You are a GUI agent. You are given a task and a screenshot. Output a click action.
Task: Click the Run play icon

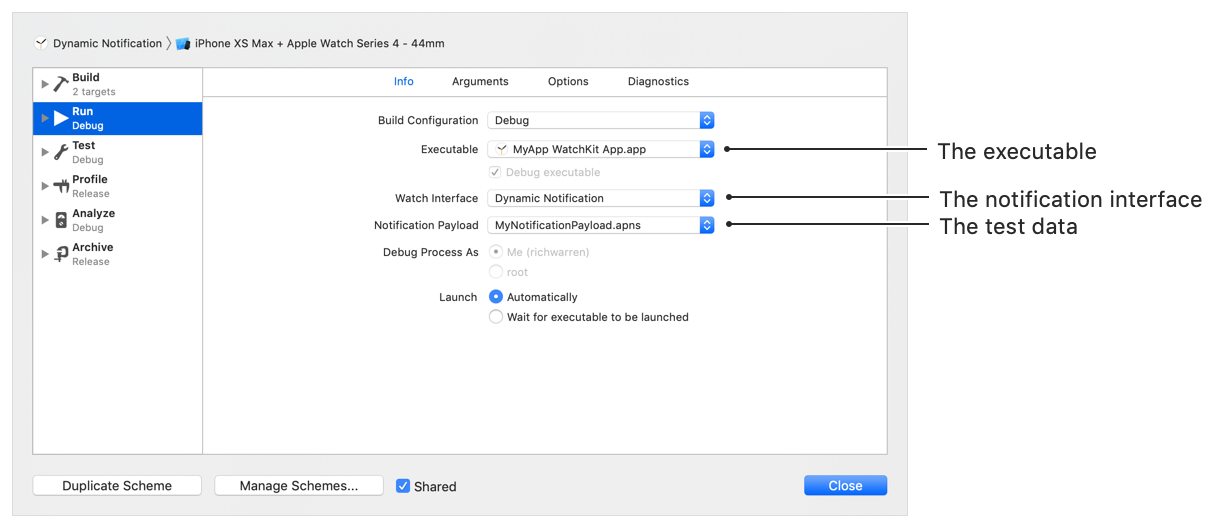[x=61, y=118]
